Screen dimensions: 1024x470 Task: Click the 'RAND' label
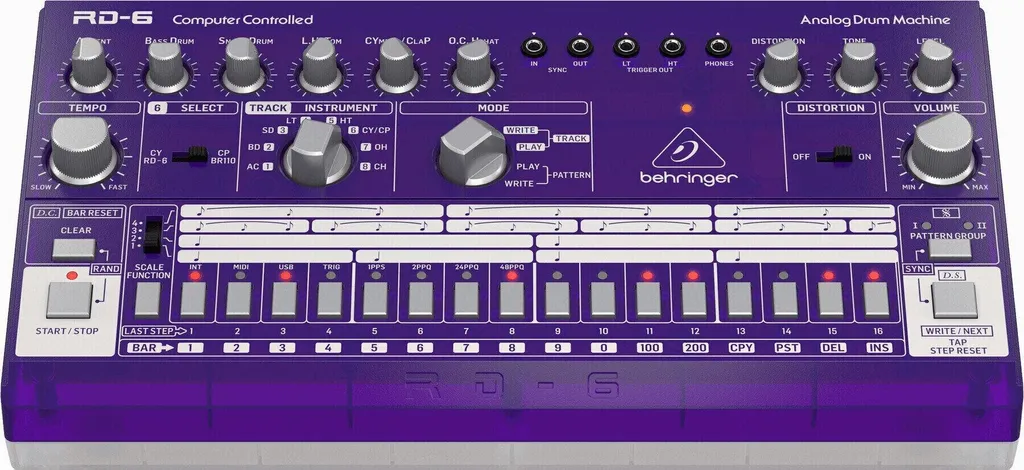(106, 269)
